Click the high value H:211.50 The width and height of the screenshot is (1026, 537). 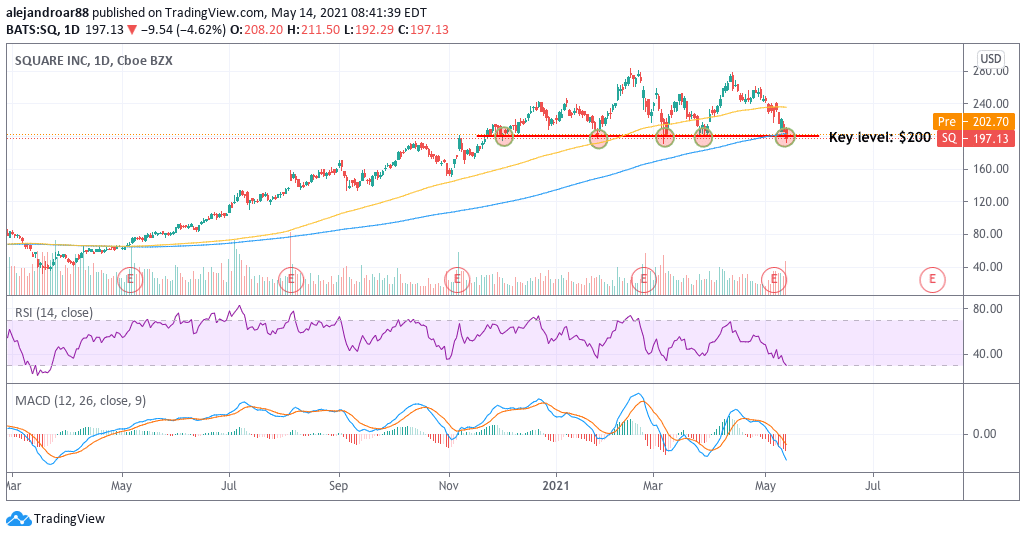coord(313,29)
